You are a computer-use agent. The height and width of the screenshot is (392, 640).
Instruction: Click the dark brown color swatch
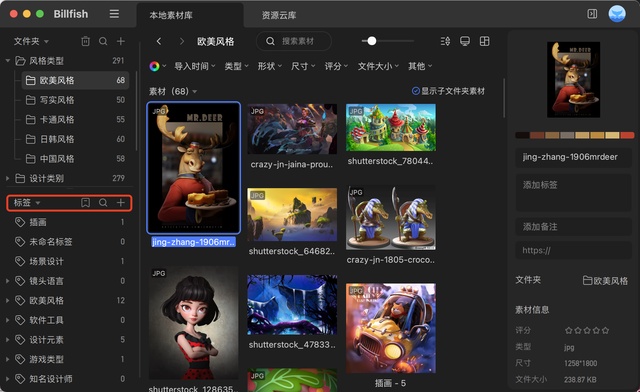tap(522, 135)
